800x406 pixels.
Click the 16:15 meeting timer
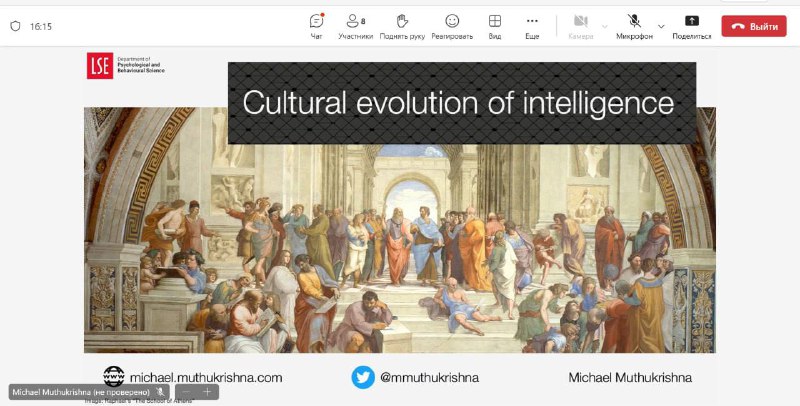click(41, 27)
